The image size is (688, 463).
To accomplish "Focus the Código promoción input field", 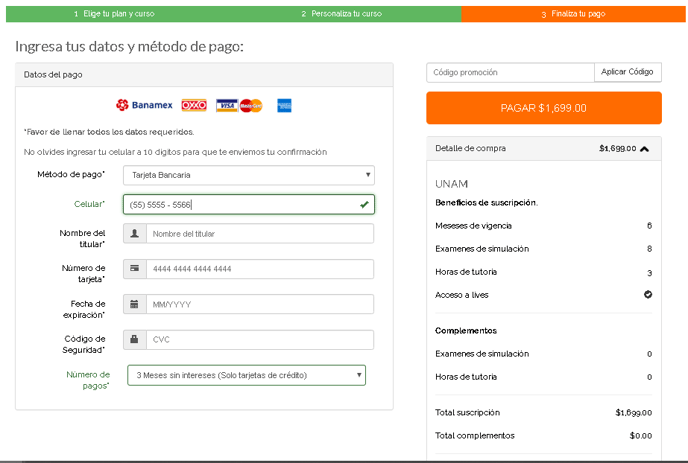I will (x=510, y=72).
